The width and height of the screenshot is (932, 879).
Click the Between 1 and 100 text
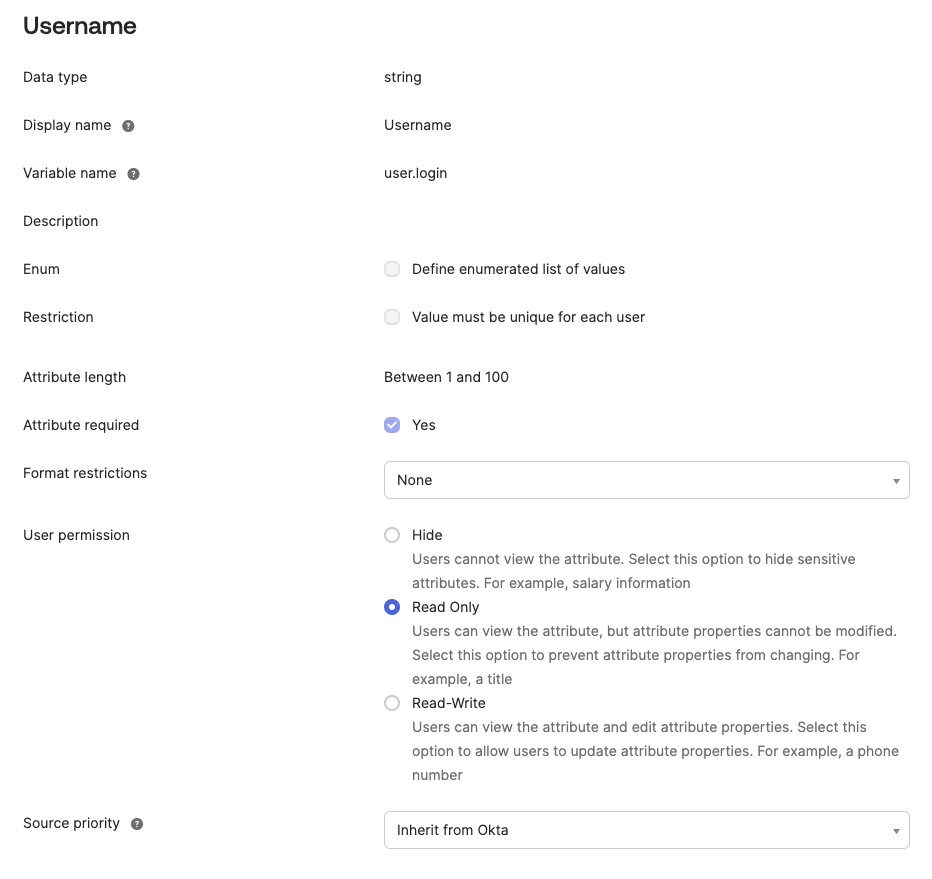pos(446,377)
